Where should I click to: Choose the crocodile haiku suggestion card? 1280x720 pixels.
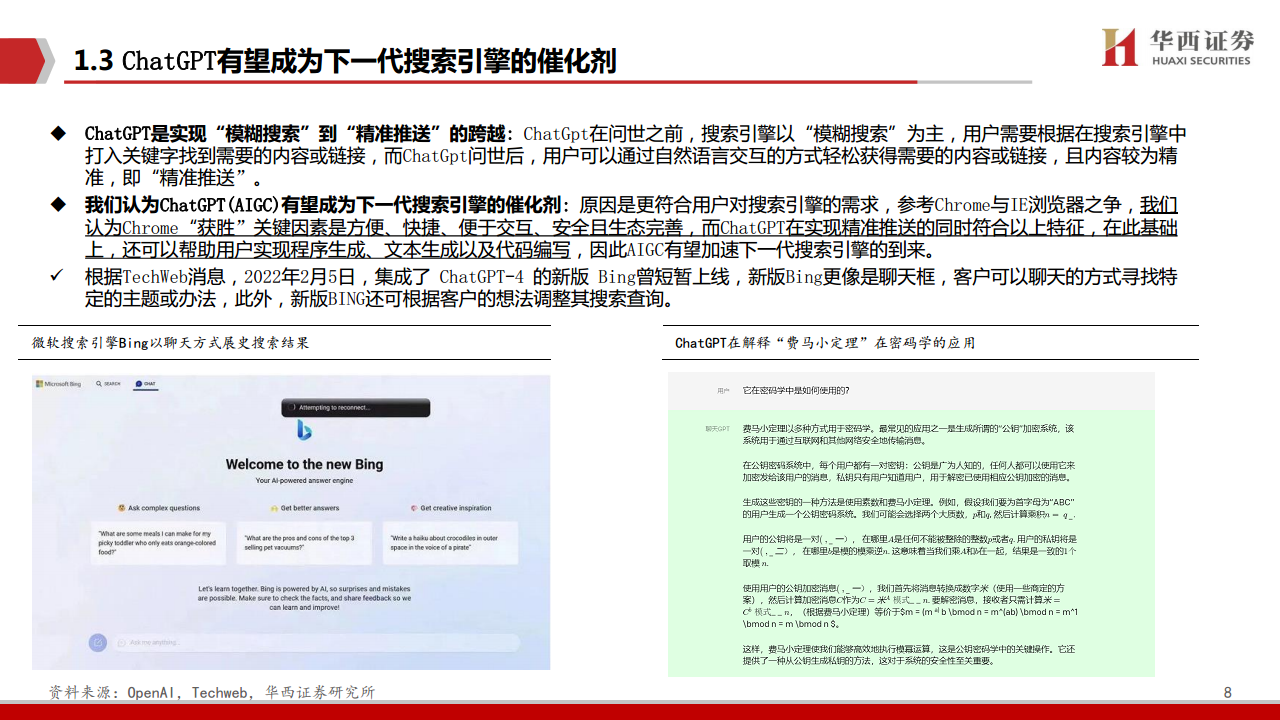[x=448, y=543]
